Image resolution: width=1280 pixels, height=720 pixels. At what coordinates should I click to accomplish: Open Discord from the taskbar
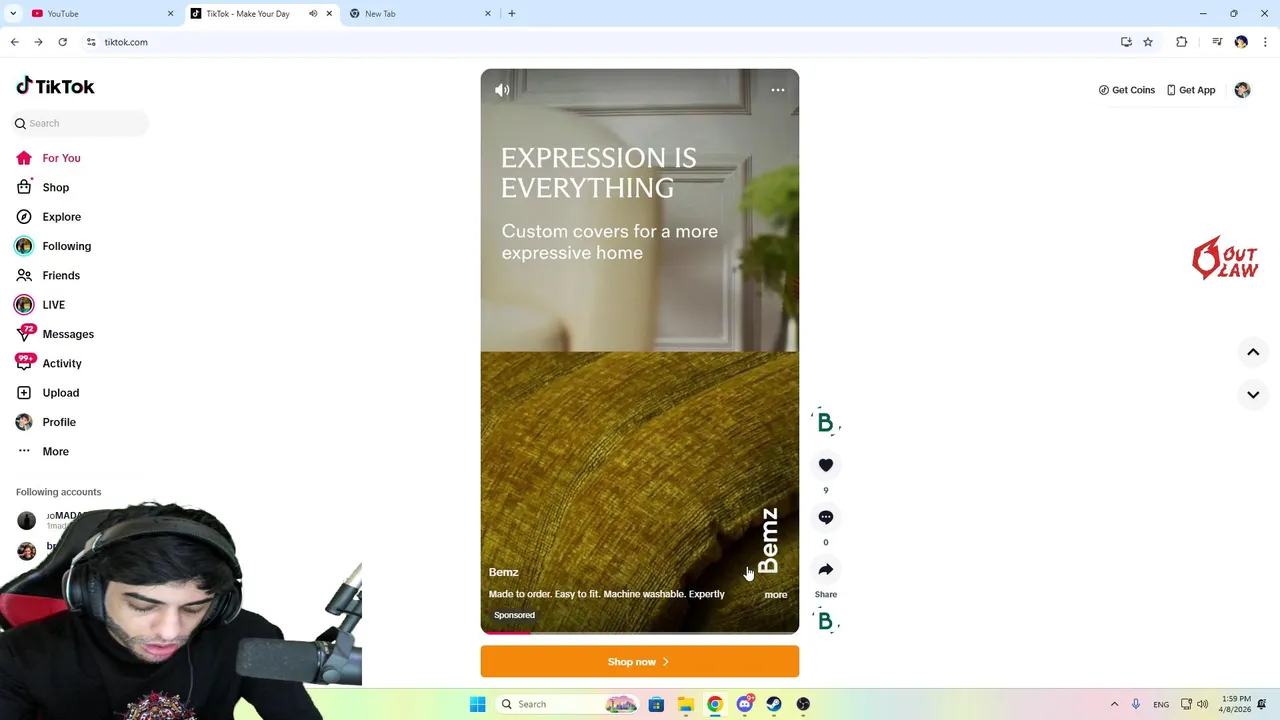pos(744,704)
